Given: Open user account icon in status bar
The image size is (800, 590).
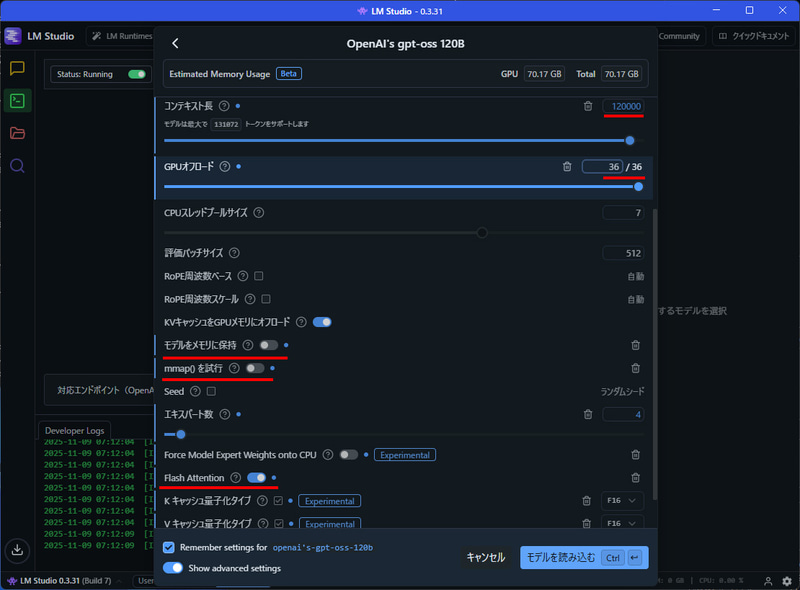Looking at the screenshot, I should 768,581.
